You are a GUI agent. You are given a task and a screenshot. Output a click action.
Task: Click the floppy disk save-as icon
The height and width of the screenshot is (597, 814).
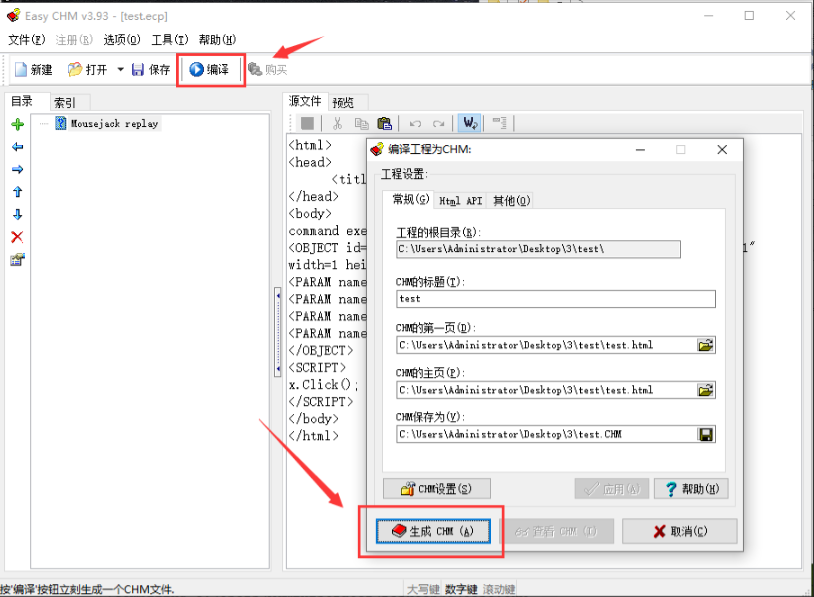click(706, 435)
